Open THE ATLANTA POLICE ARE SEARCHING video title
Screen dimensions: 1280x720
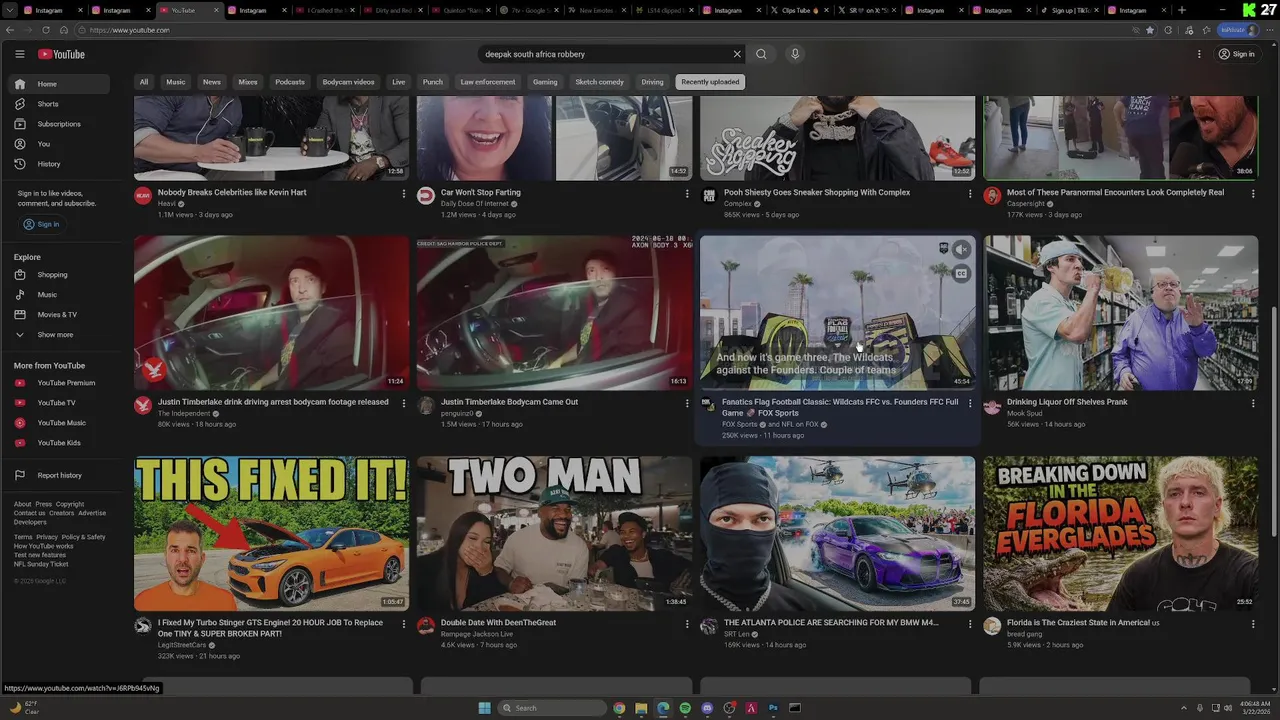coord(831,622)
